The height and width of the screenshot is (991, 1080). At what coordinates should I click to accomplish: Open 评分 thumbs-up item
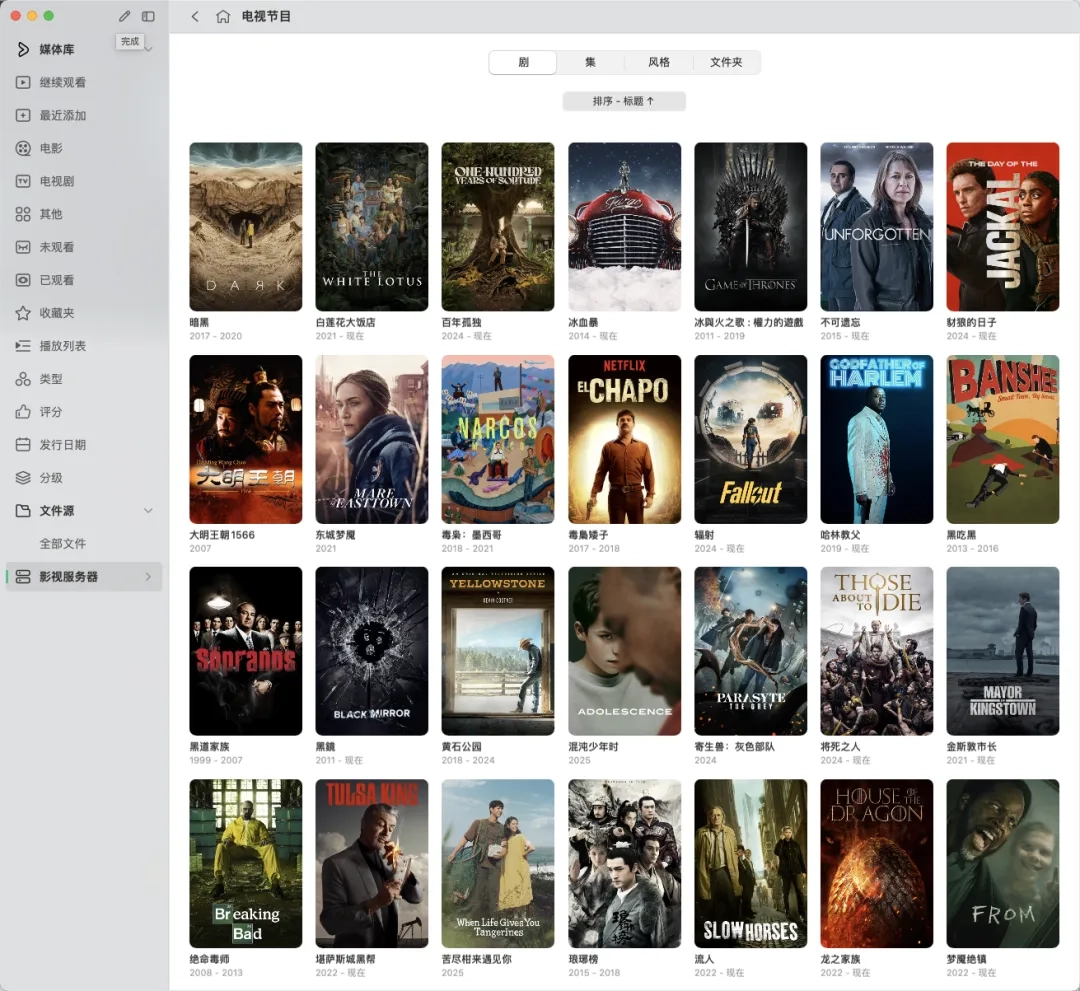pyautogui.click(x=50, y=412)
